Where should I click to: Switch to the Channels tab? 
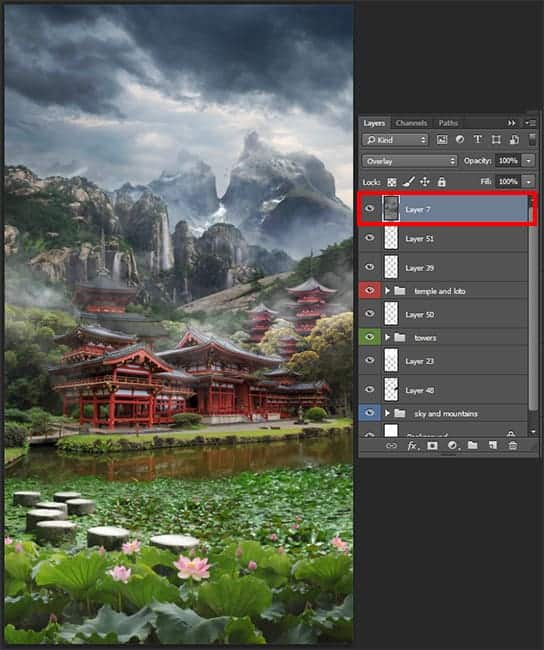411,123
